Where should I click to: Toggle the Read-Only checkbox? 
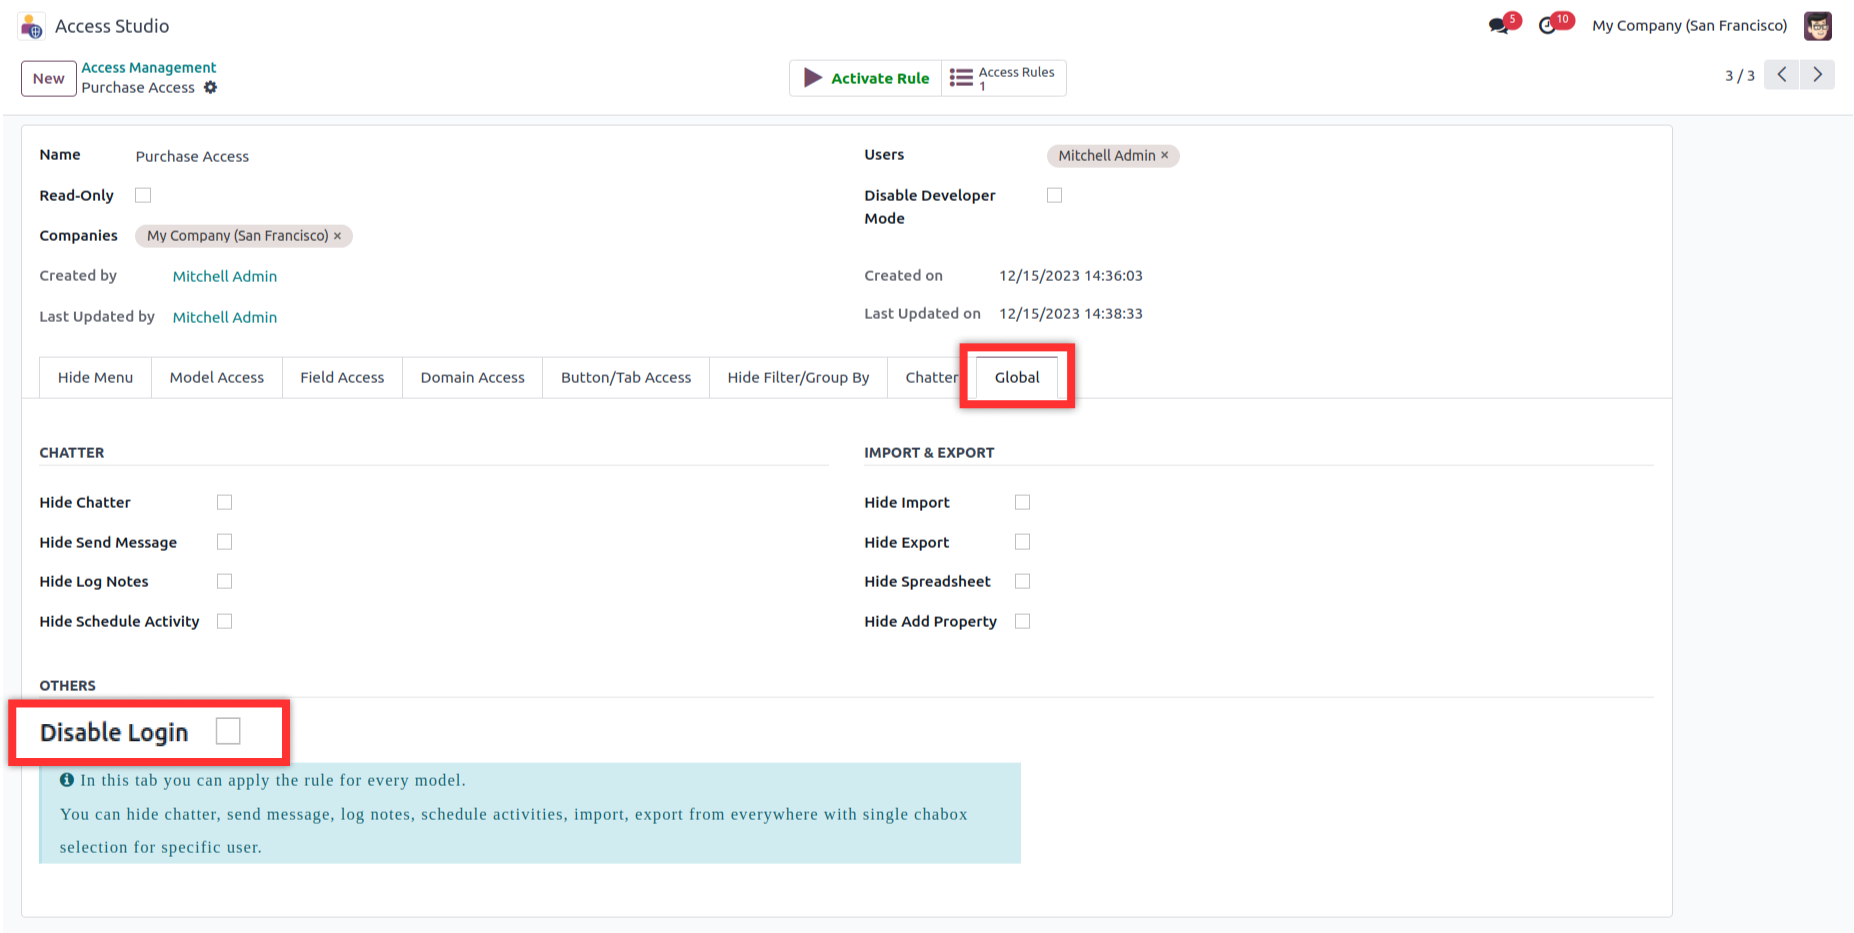click(143, 195)
